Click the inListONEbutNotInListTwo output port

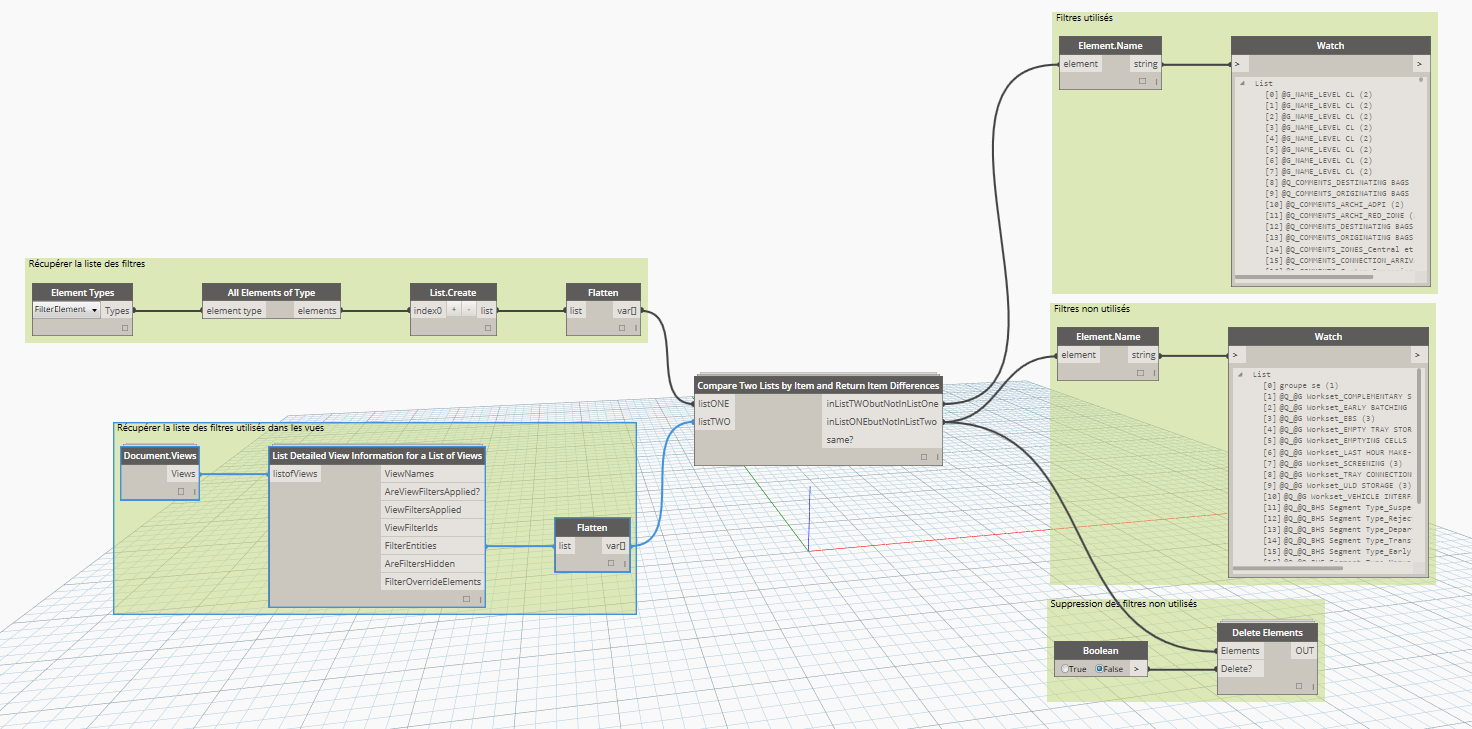[x=881, y=422]
